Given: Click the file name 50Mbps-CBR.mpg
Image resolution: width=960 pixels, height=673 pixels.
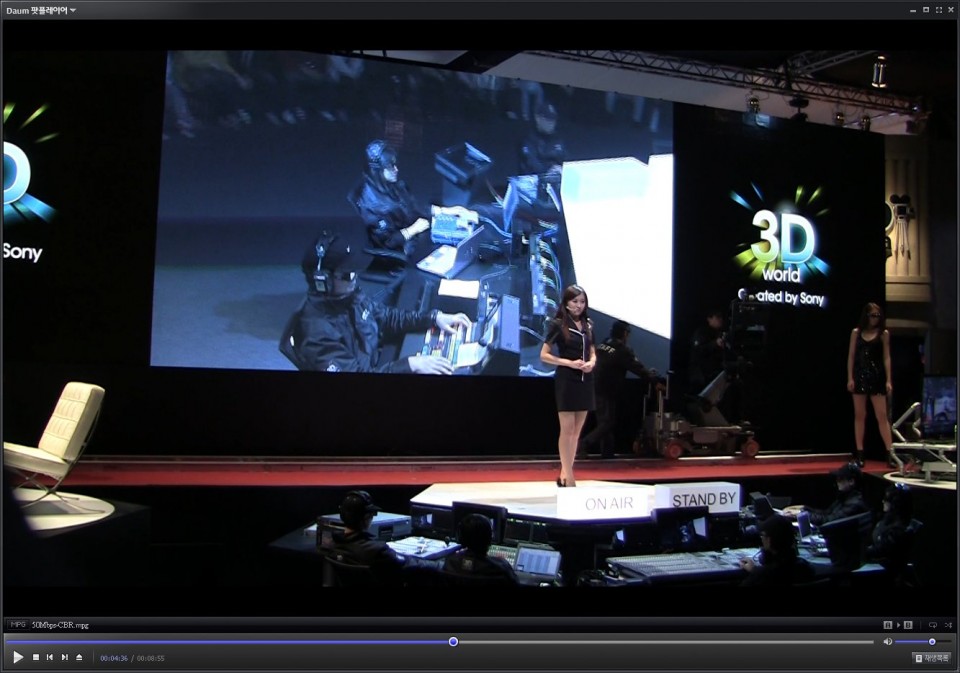Looking at the screenshot, I should tap(60, 625).
